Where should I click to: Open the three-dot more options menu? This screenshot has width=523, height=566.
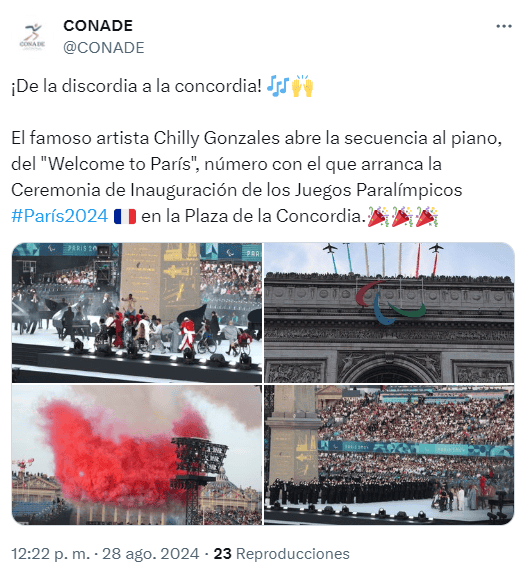click(504, 26)
